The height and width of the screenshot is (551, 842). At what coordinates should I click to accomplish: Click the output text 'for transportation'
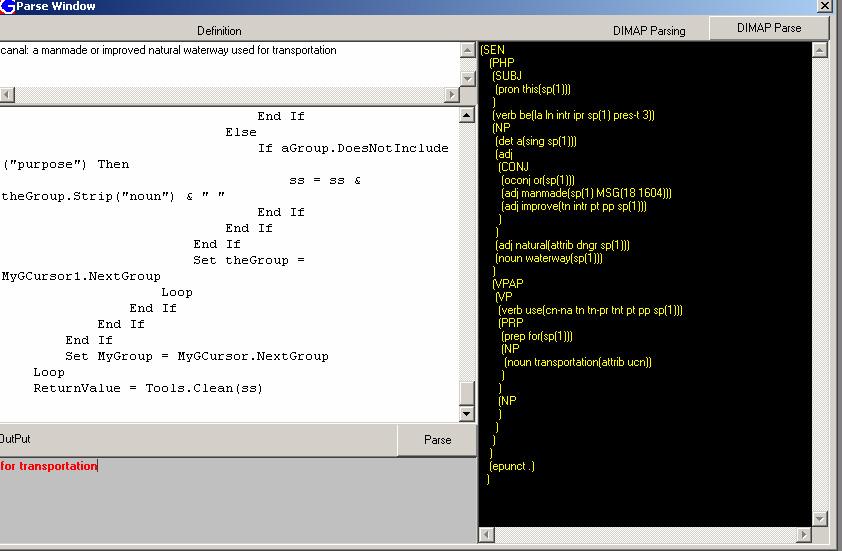49,466
